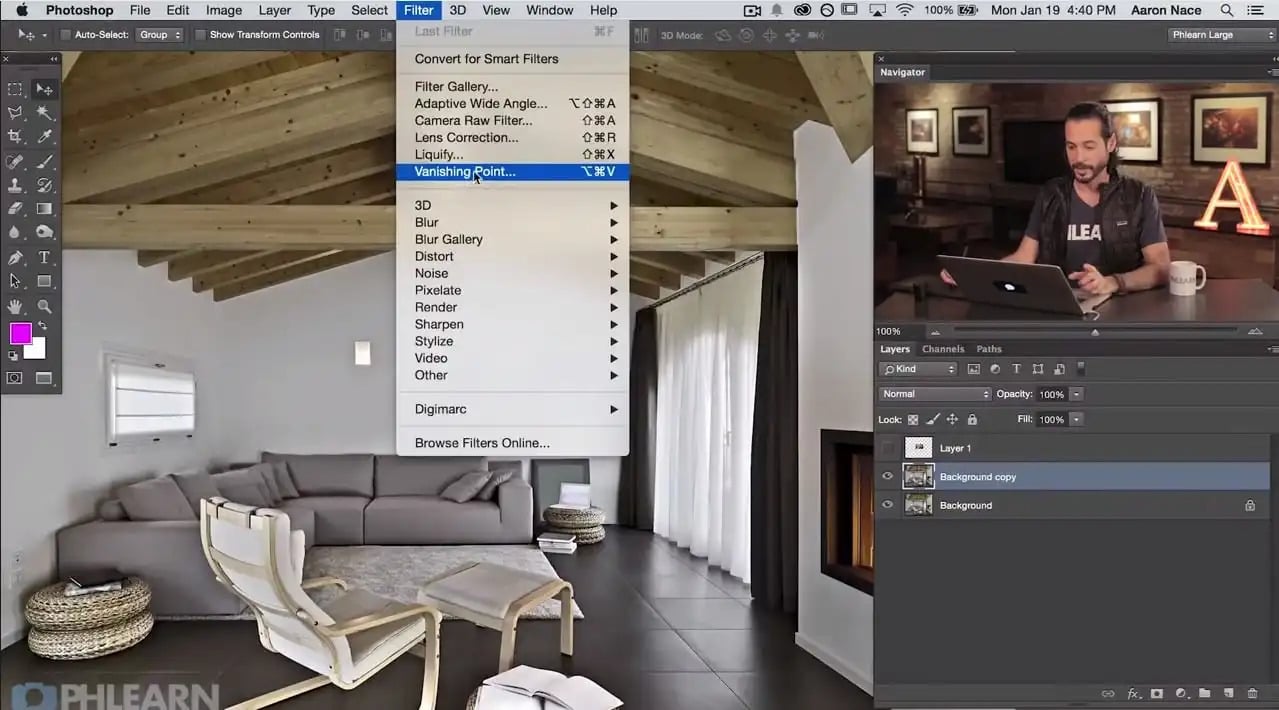1279x710 pixels.
Task: Open the Auto-Select Group dropdown
Action: point(161,35)
